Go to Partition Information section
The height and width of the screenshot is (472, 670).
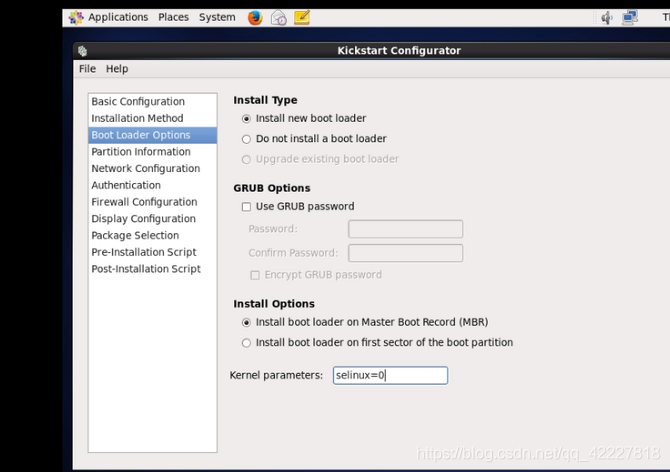[x=153, y=152]
